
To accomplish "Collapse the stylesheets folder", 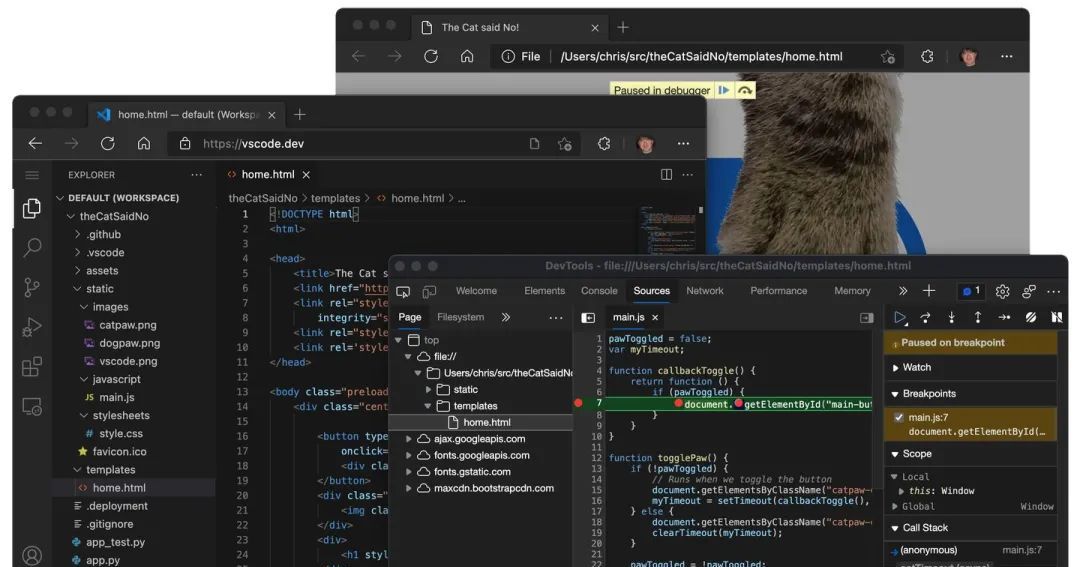I will click(84, 415).
